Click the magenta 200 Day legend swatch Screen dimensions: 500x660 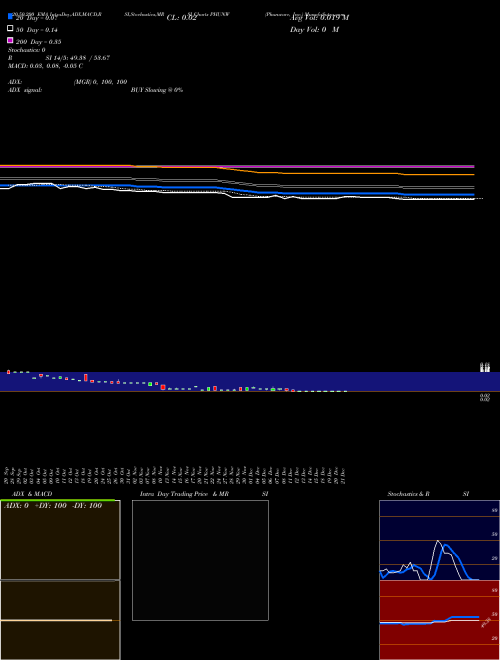click(x=10, y=40)
